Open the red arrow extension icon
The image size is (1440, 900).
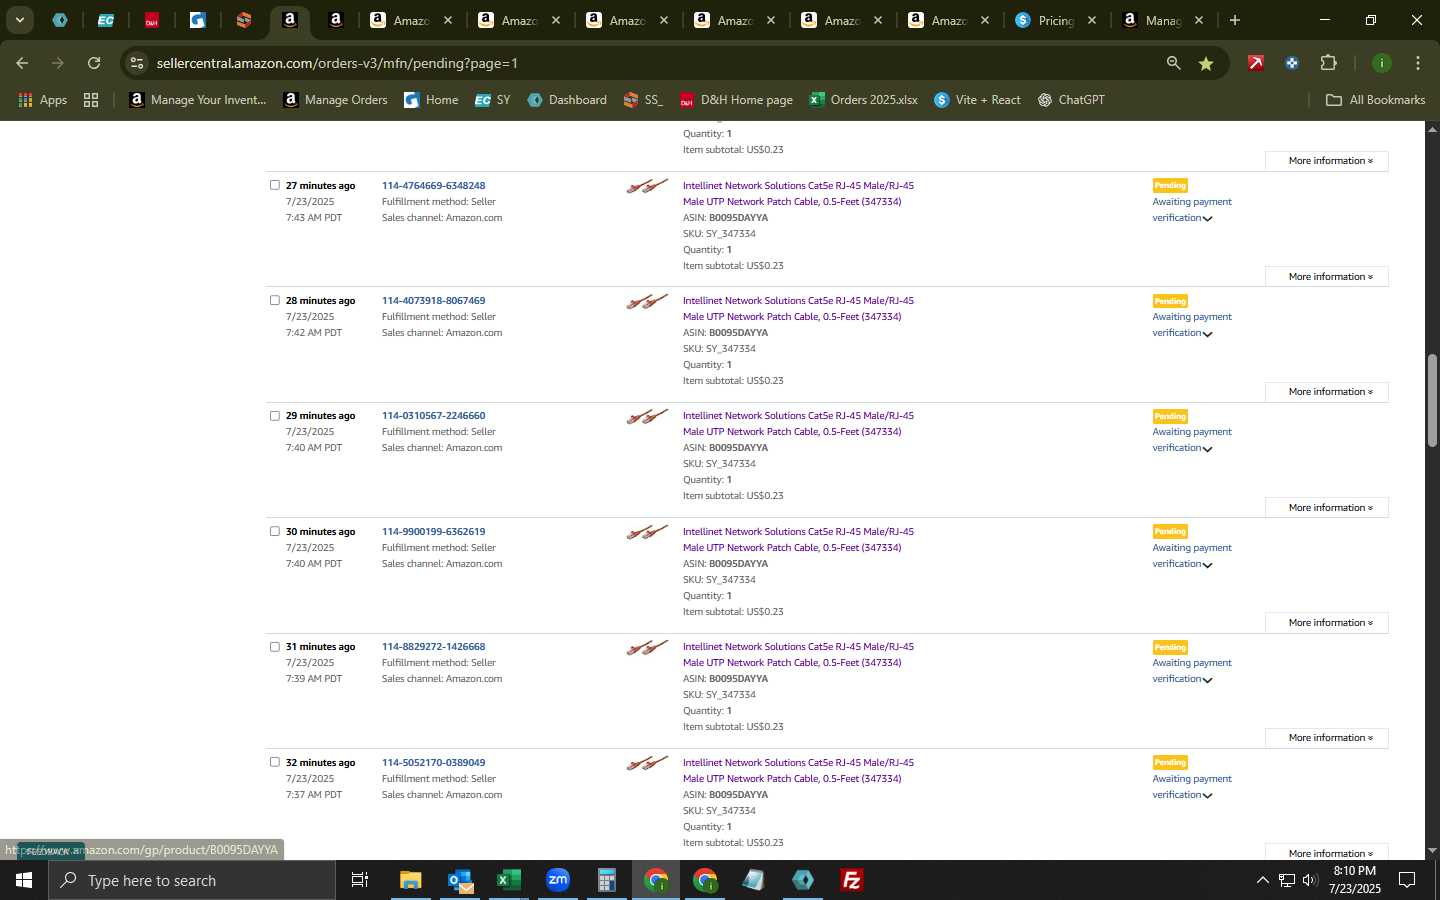(1256, 63)
